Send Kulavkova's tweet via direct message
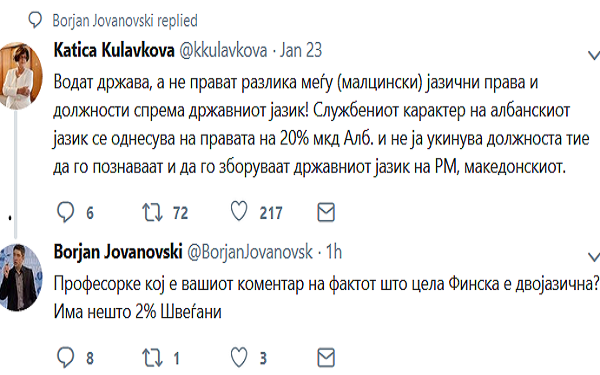 [x=326, y=212]
